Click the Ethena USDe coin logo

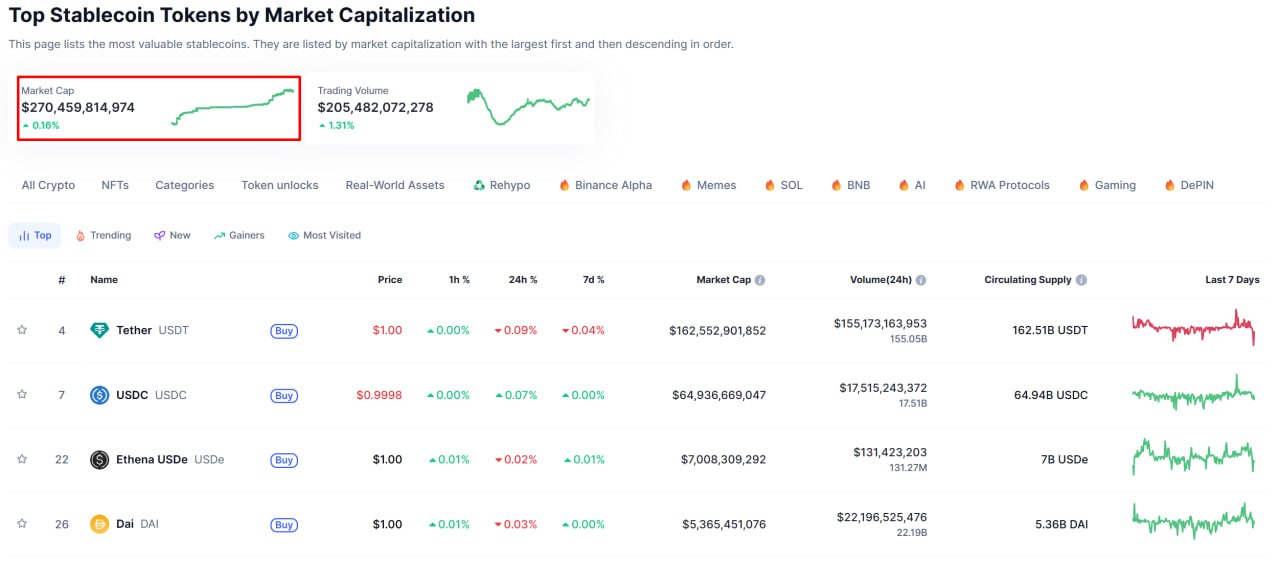[x=99, y=459]
